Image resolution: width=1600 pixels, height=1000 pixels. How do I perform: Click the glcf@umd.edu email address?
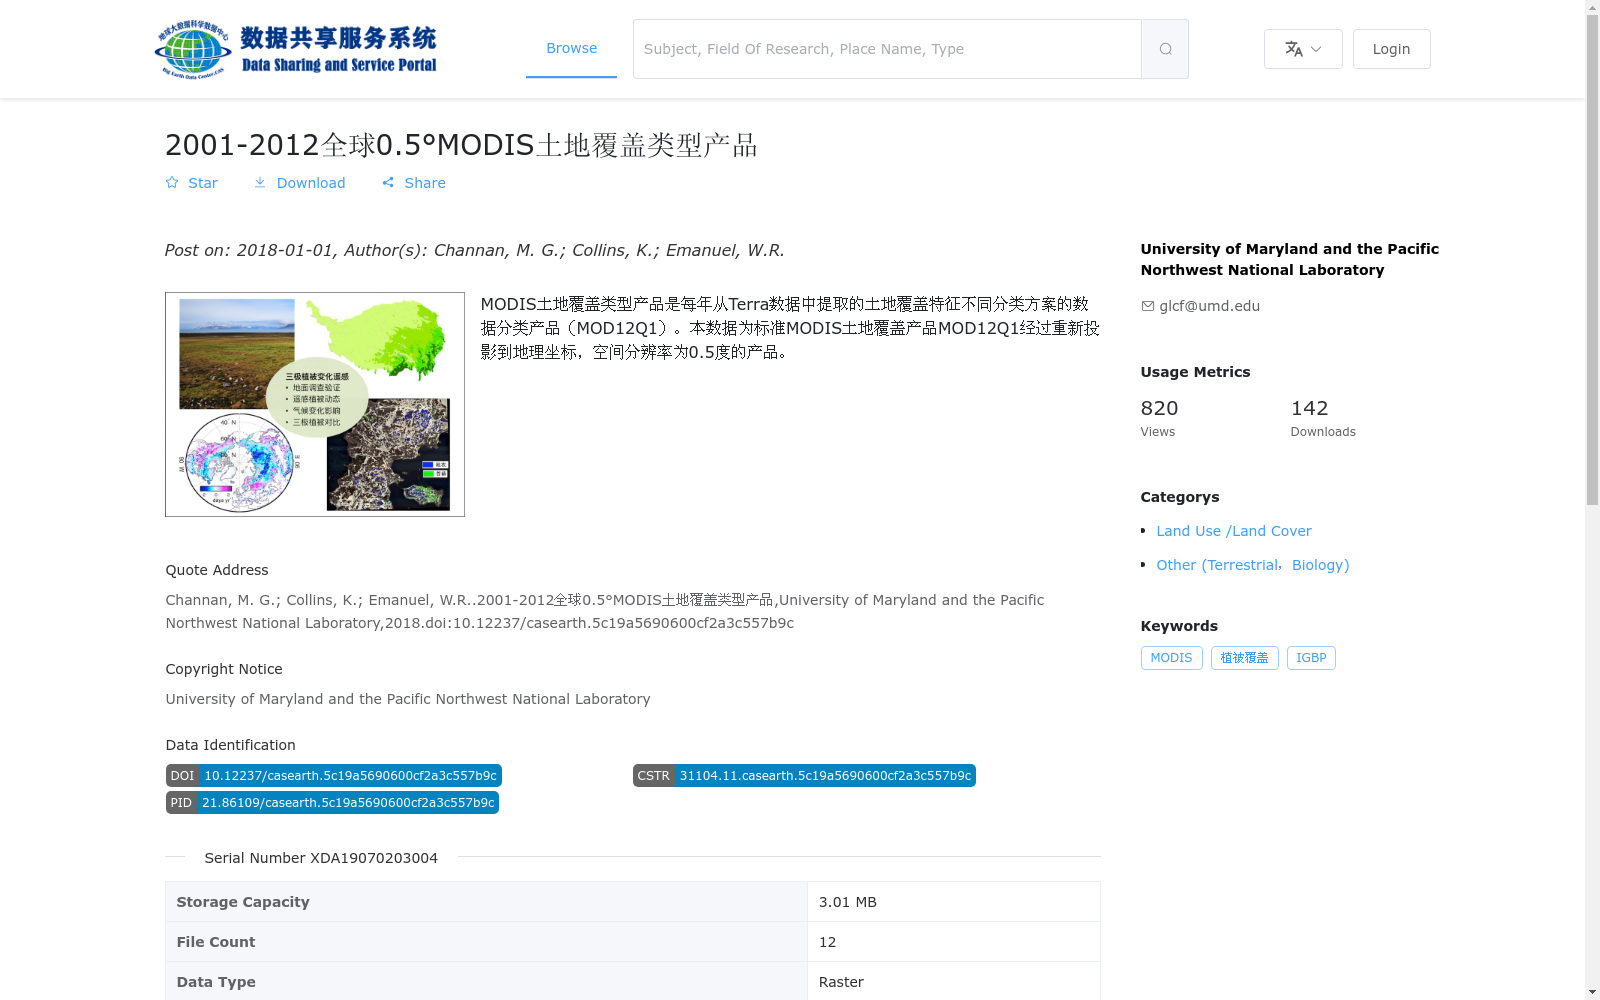point(1209,306)
